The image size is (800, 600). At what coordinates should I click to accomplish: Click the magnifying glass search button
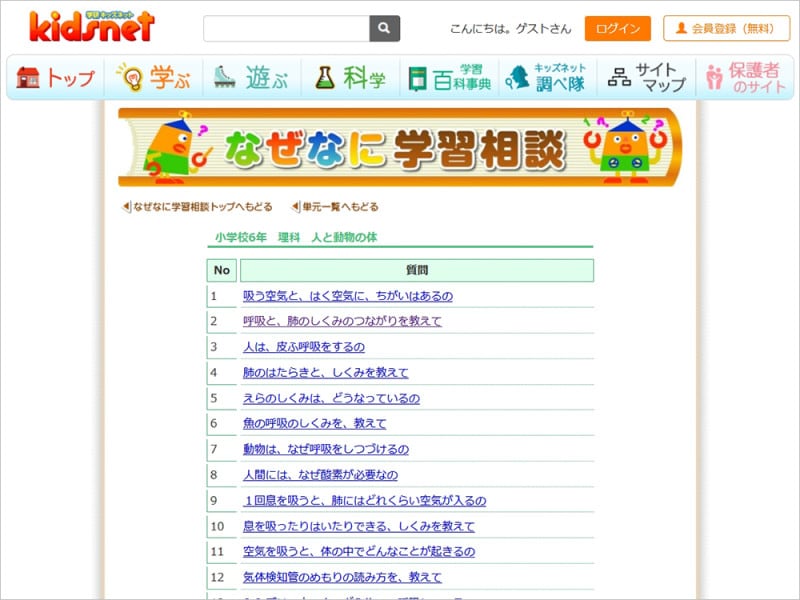point(385,28)
